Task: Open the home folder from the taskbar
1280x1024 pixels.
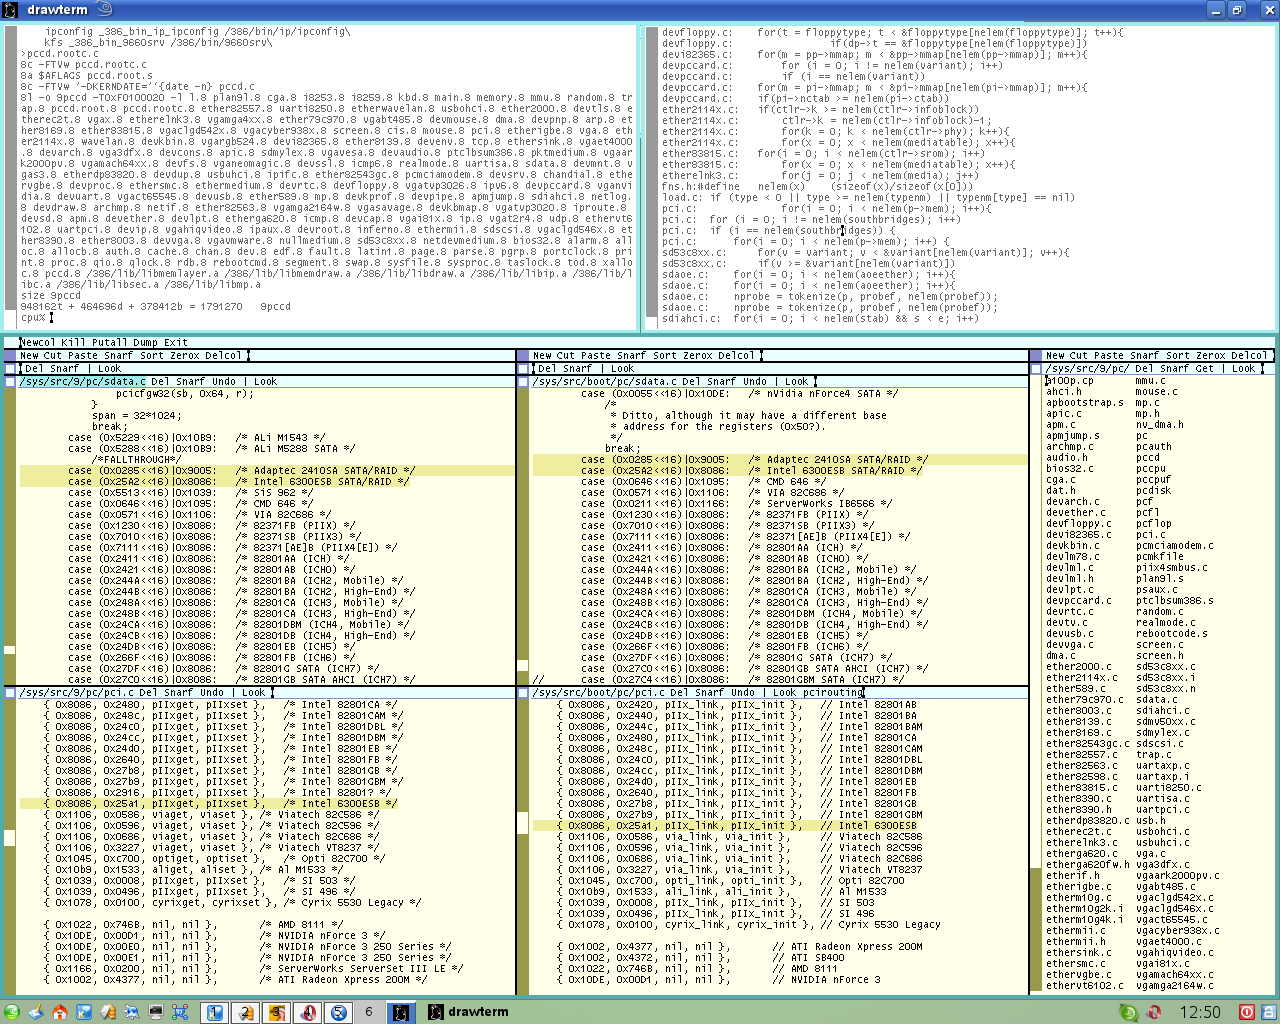Action: tap(60, 1012)
